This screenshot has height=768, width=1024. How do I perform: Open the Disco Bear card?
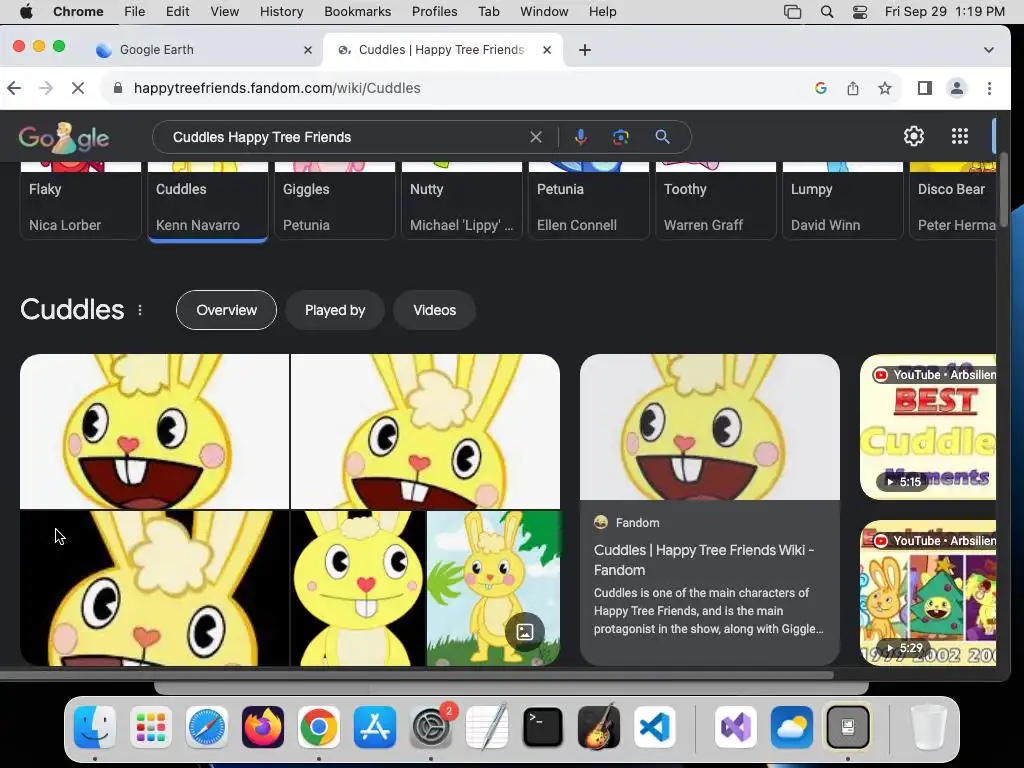pyautogui.click(x=953, y=201)
